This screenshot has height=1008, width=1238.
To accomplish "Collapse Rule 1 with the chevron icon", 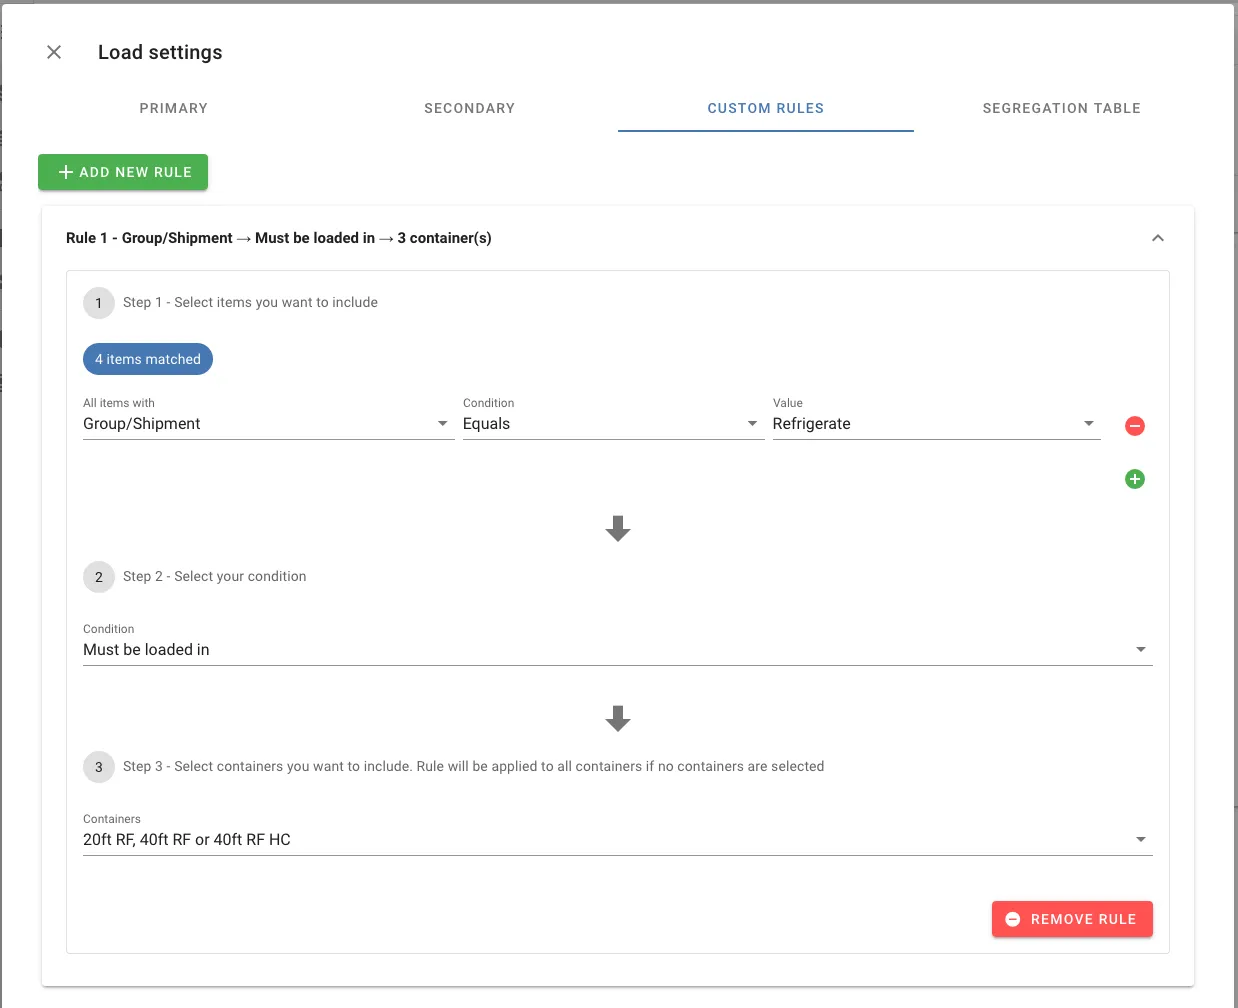I will click(1157, 238).
